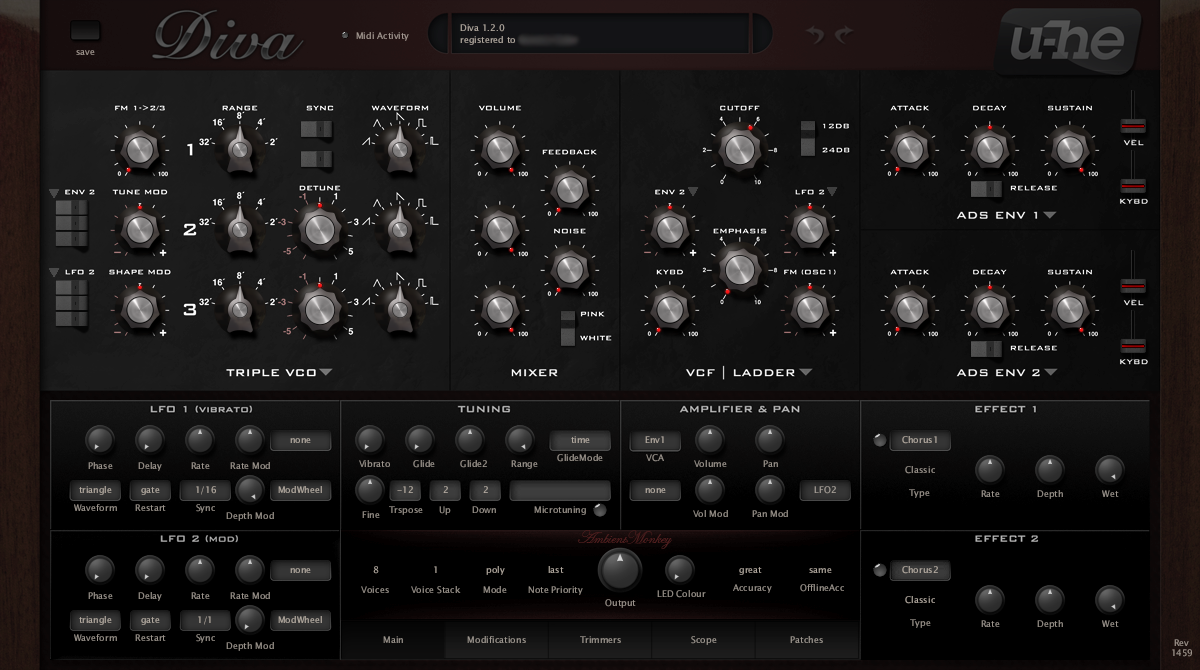Click the ENV 1 KYBD slider
Screen dimensions: 1200x670
point(1133,186)
